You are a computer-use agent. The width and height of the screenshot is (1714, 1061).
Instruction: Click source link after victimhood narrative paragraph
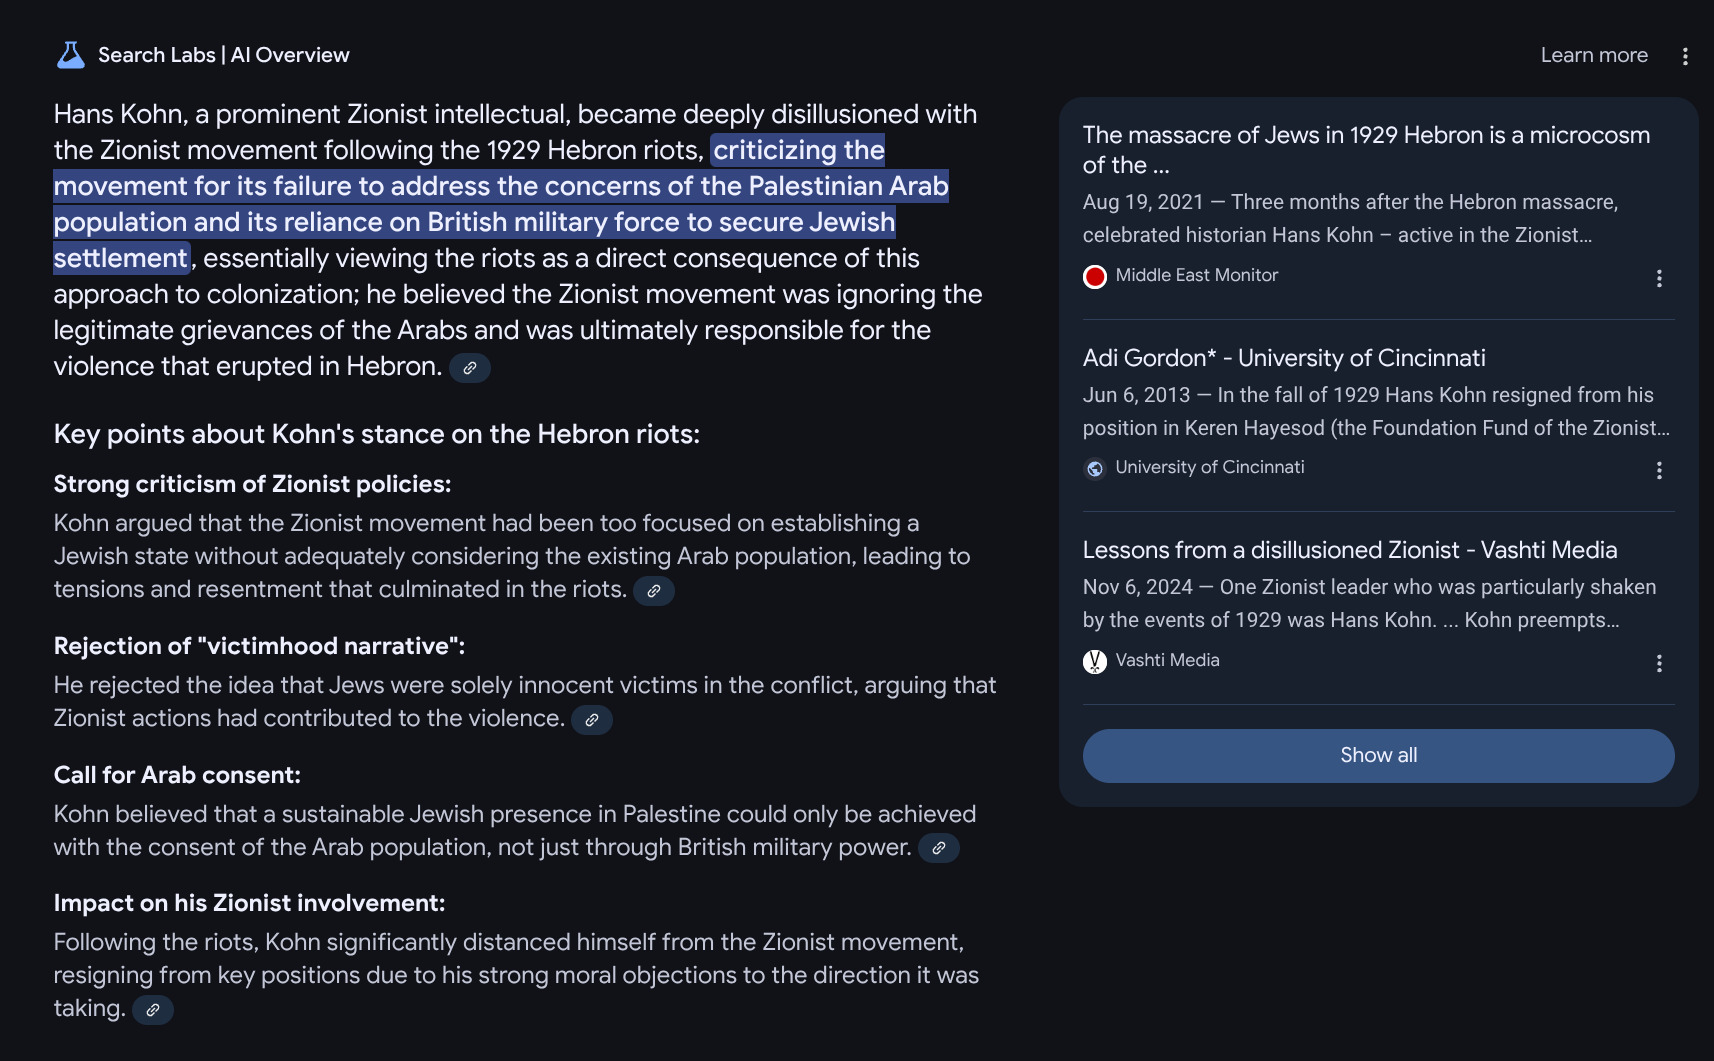pyautogui.click(x=592, y=720)
